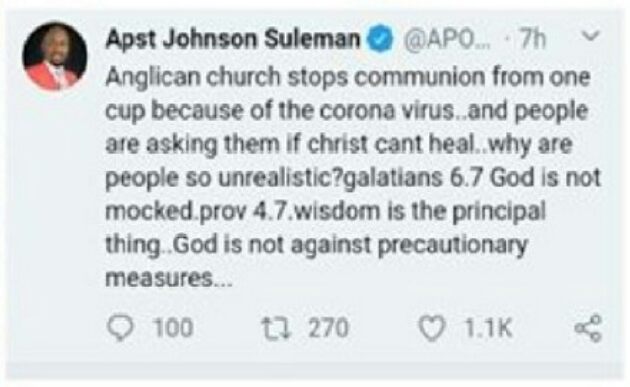Open the 7h timestamp permalink
Screen dimensions: 630x387
532,39
